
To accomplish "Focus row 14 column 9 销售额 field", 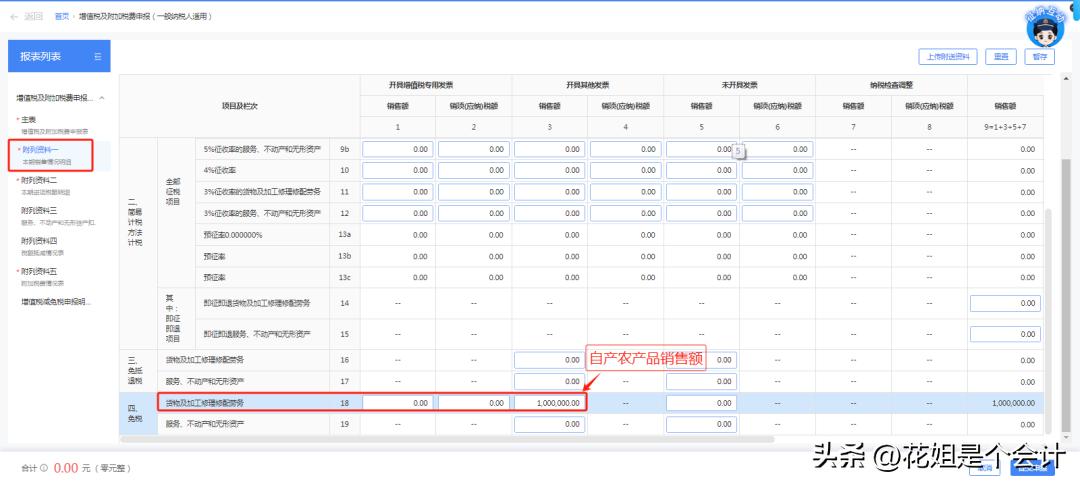I will click(1005, 303).
